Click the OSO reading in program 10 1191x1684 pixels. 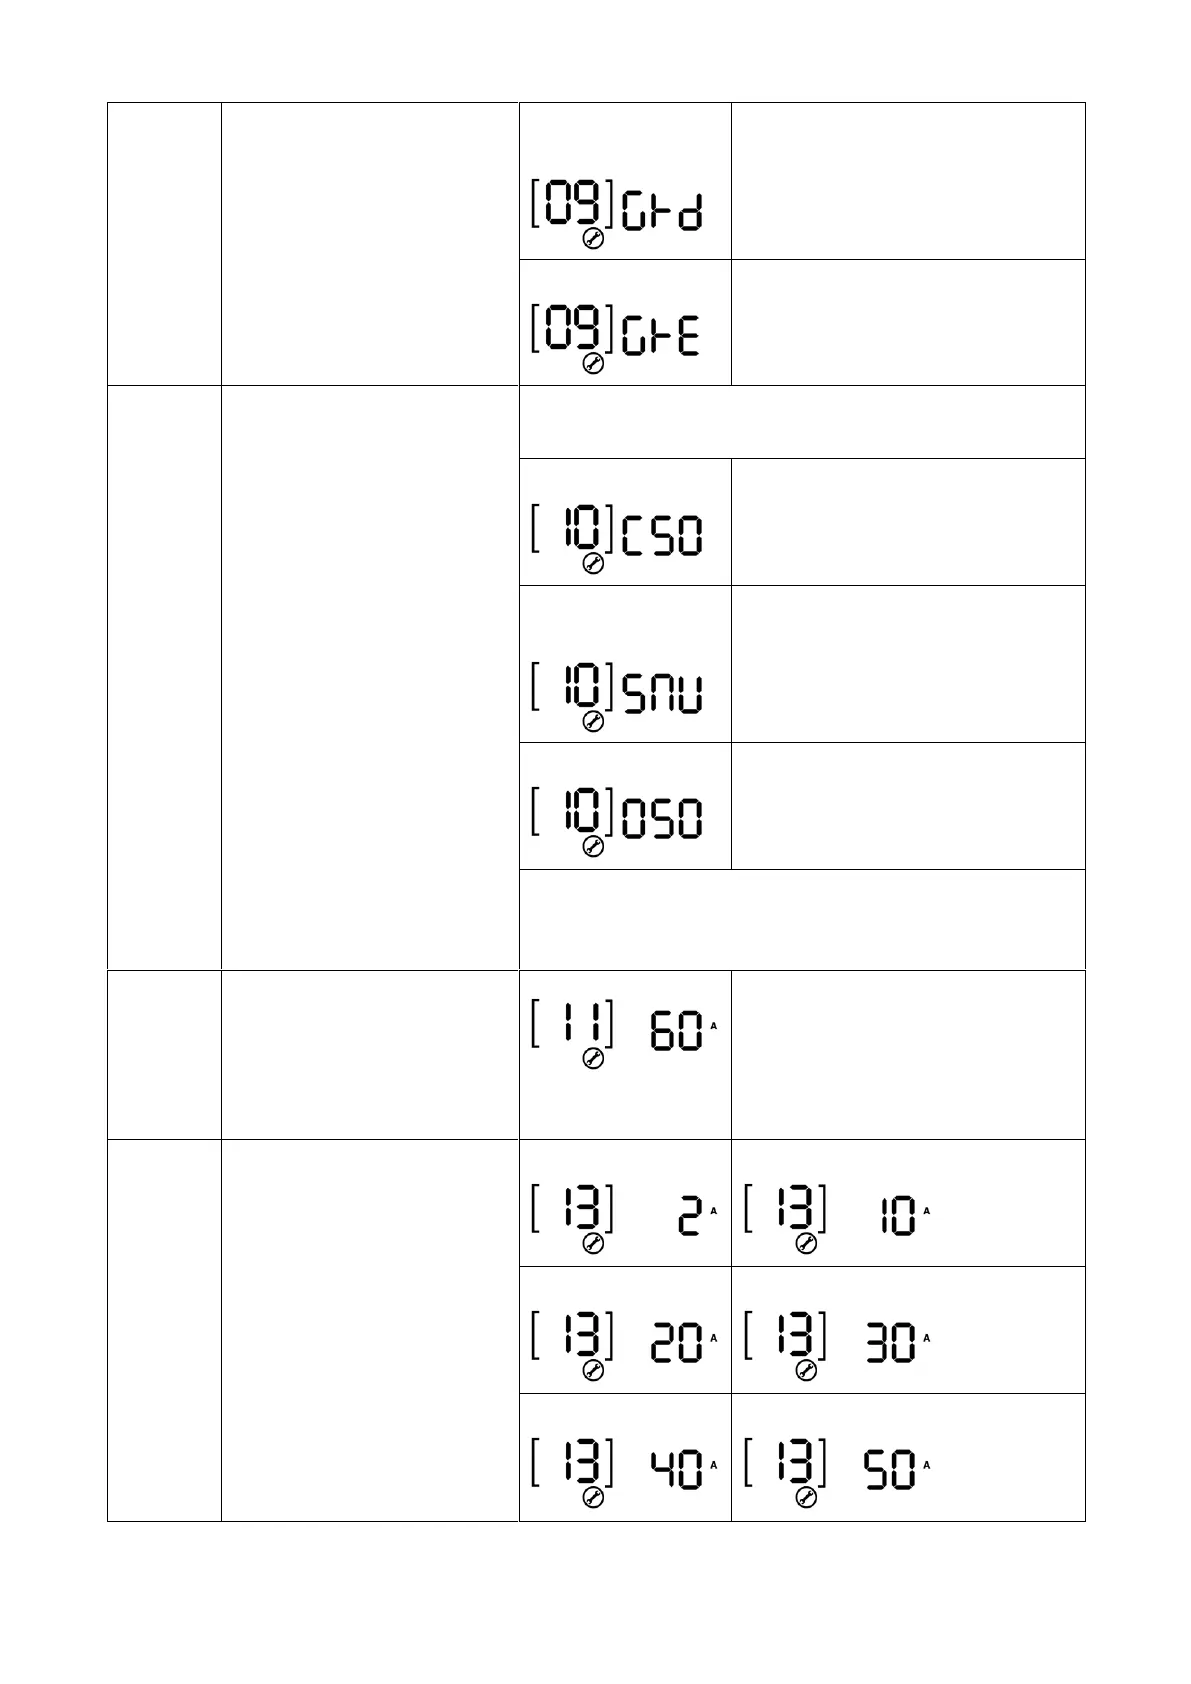click(x=662, y=820)
